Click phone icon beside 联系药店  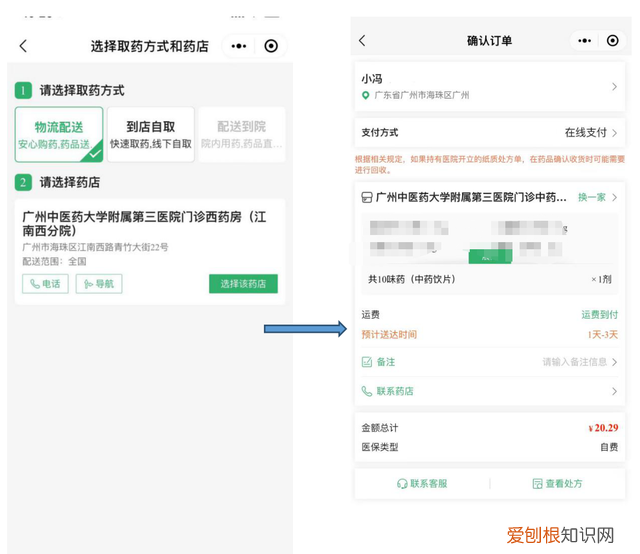click(367, 391)
